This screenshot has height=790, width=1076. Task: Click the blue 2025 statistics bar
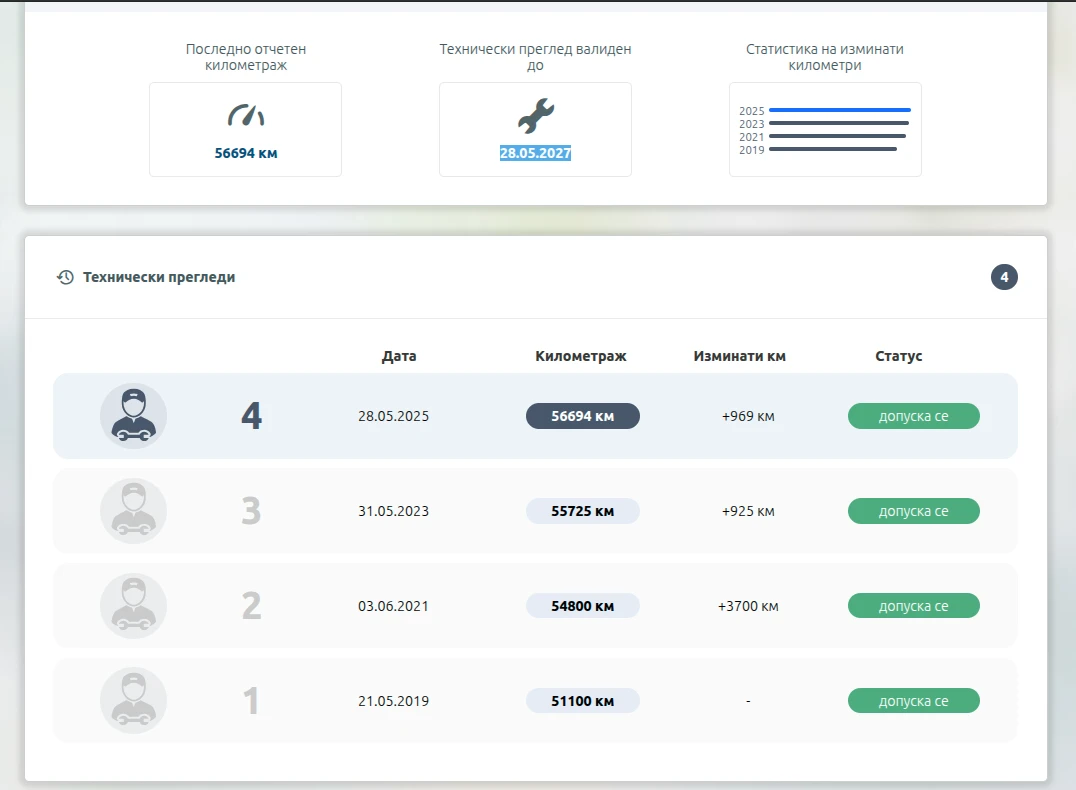840,110
